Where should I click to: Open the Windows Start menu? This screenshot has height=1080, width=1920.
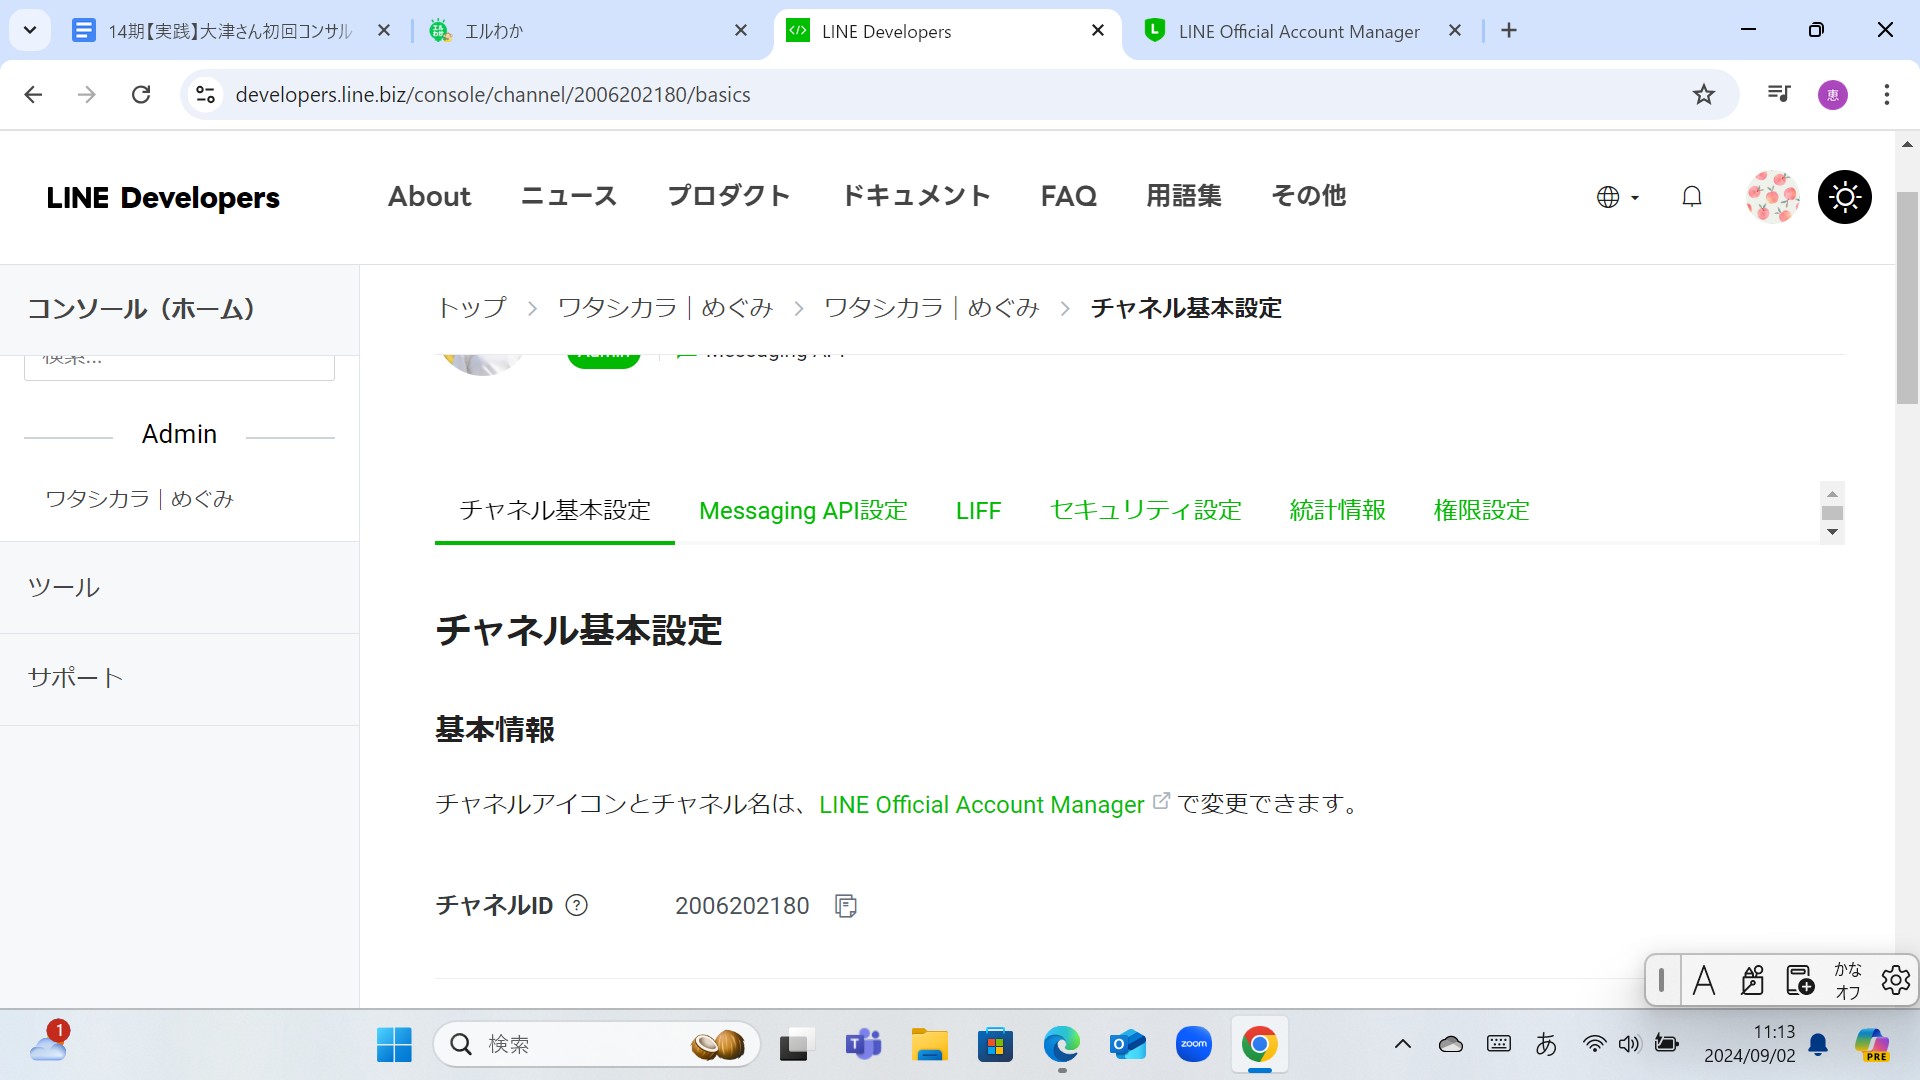pos(394,1045)
